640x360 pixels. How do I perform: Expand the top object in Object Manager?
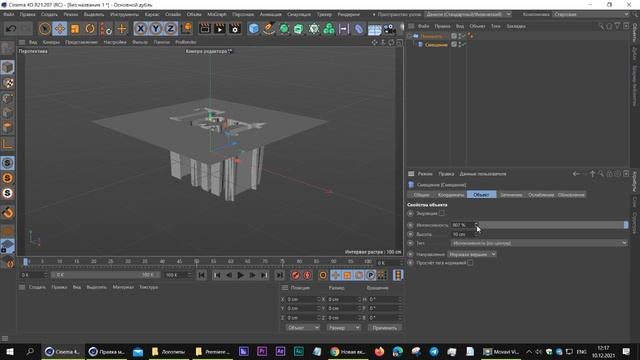point(410,36)
